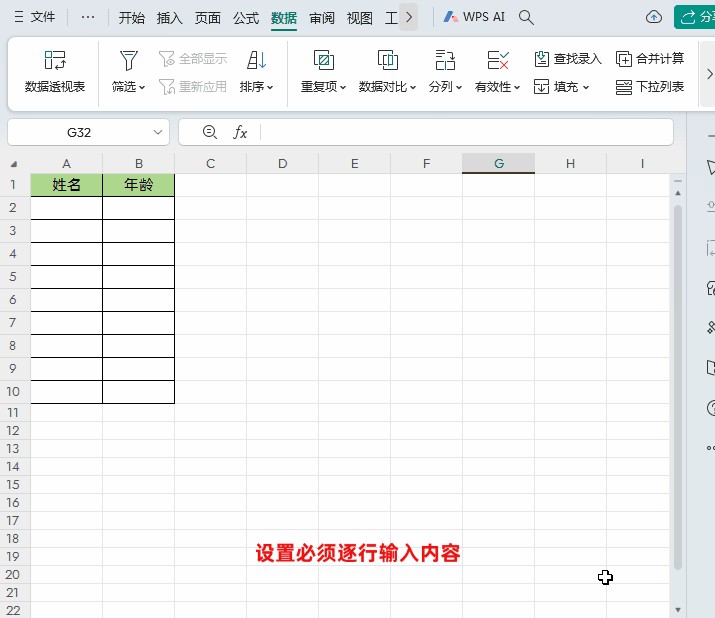Viewport: 715px width, 618px height.
Task: Click the zoom magnifier in the formula bar
Action: (210, 132)
